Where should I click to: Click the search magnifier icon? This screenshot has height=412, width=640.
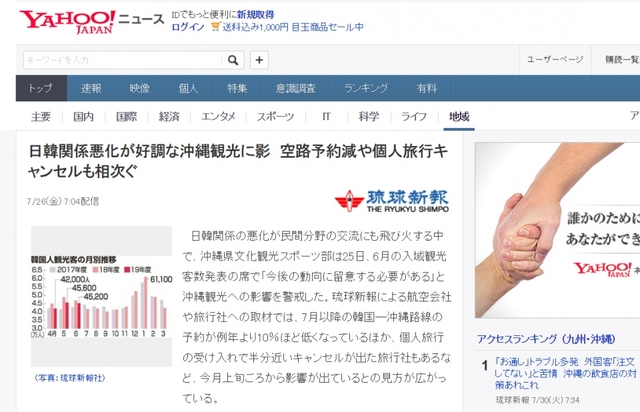[x=231, y=60]
